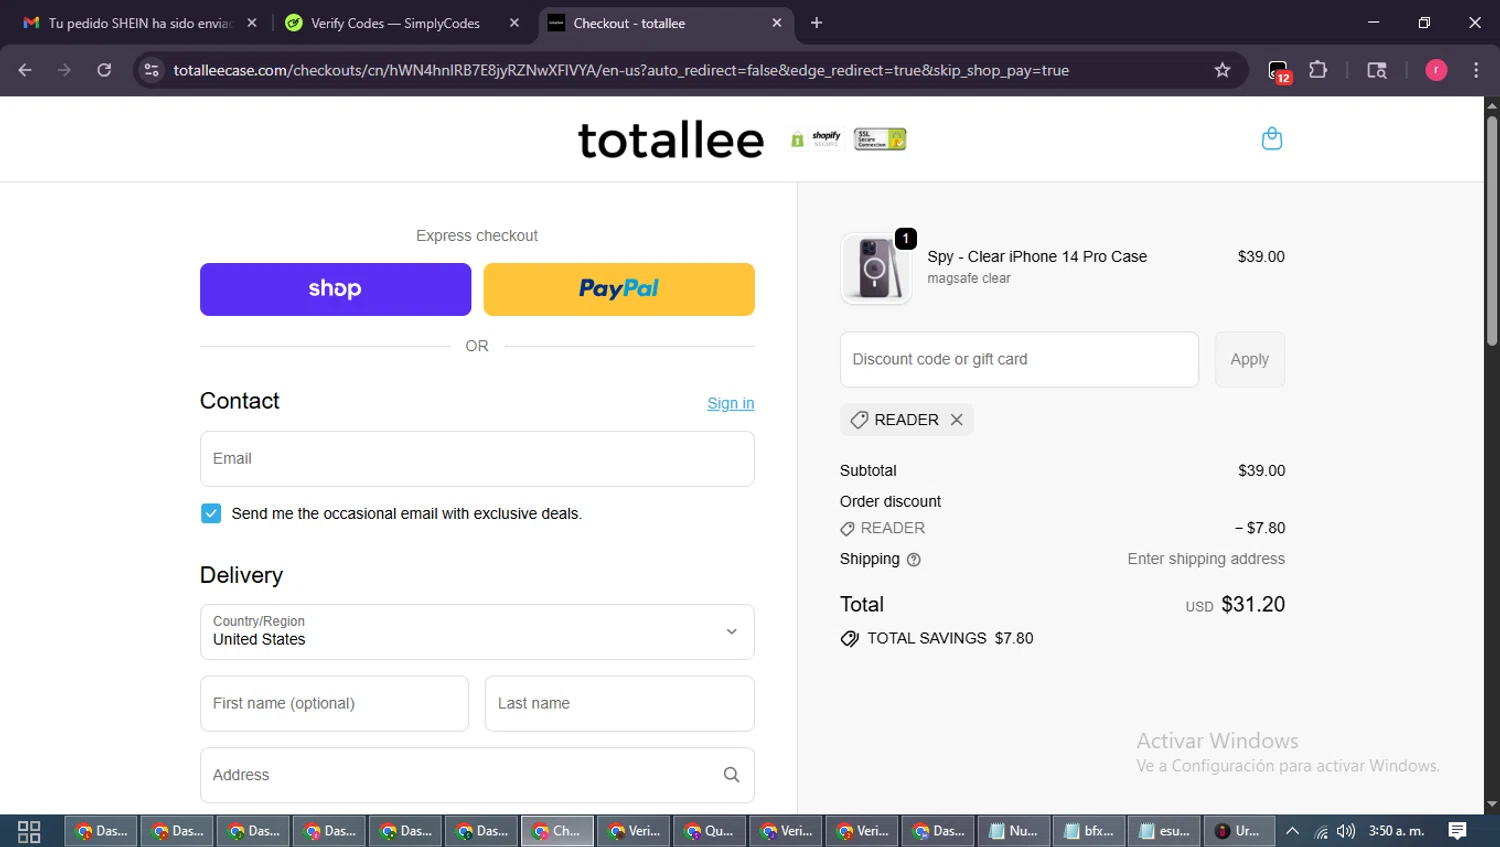
Task: Focus the First name (optional) field
Action: click(334, 704)
